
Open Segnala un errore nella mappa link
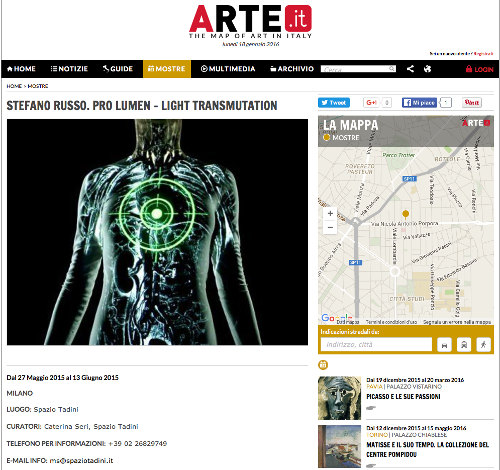pyautogui.click(x=457, y=322)
